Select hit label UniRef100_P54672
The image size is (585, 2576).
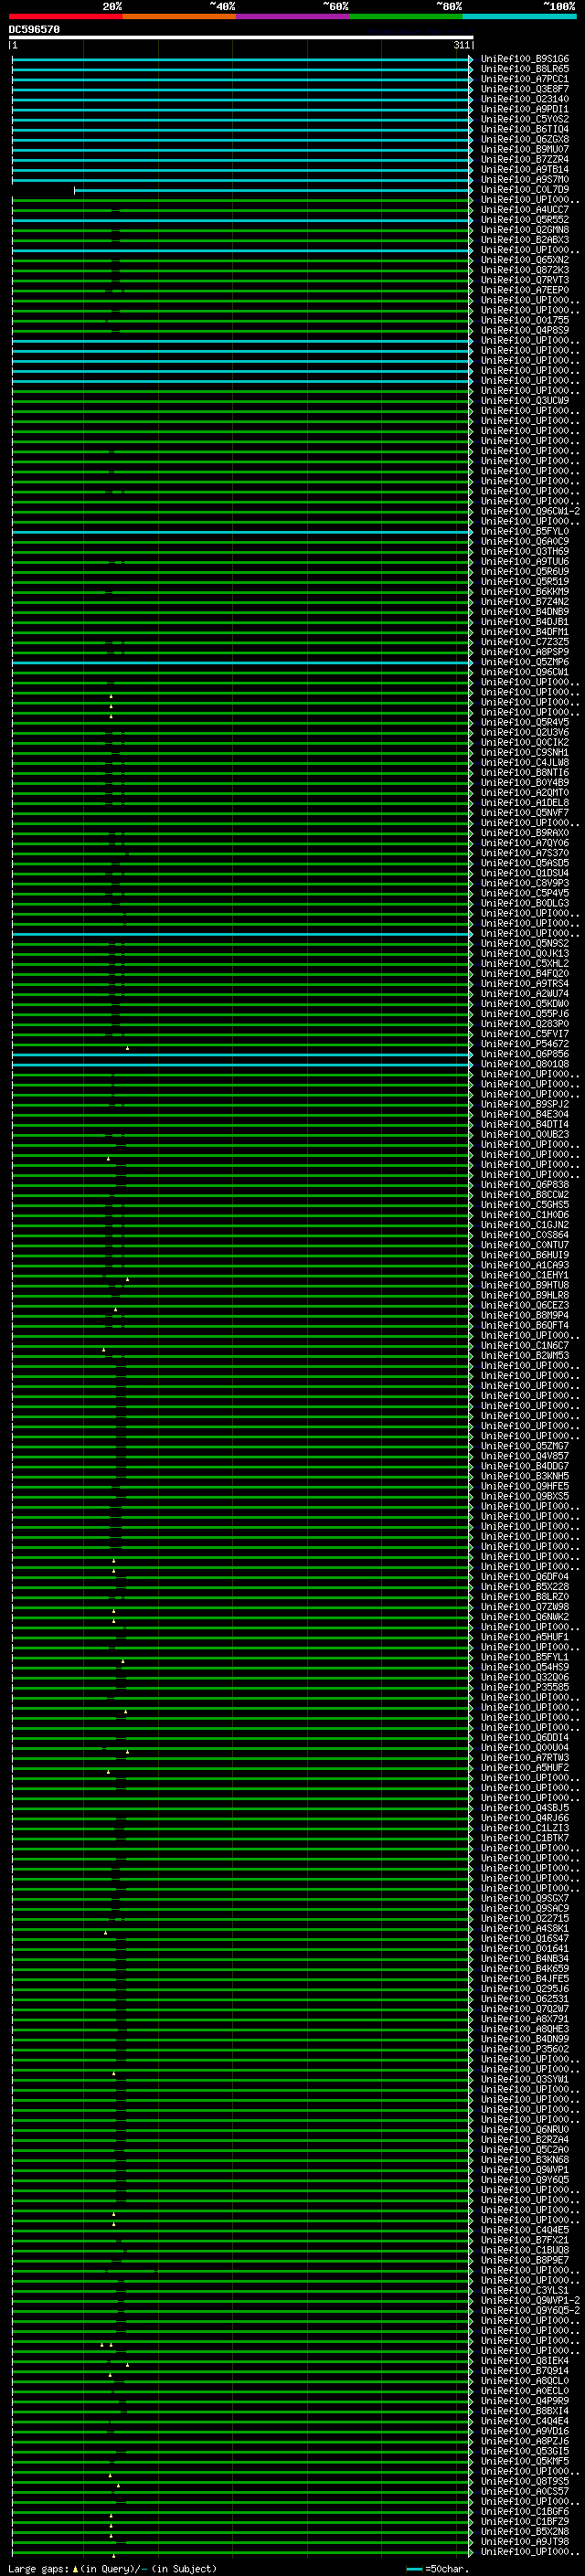pyautogui.click(x=524, y=1045)
